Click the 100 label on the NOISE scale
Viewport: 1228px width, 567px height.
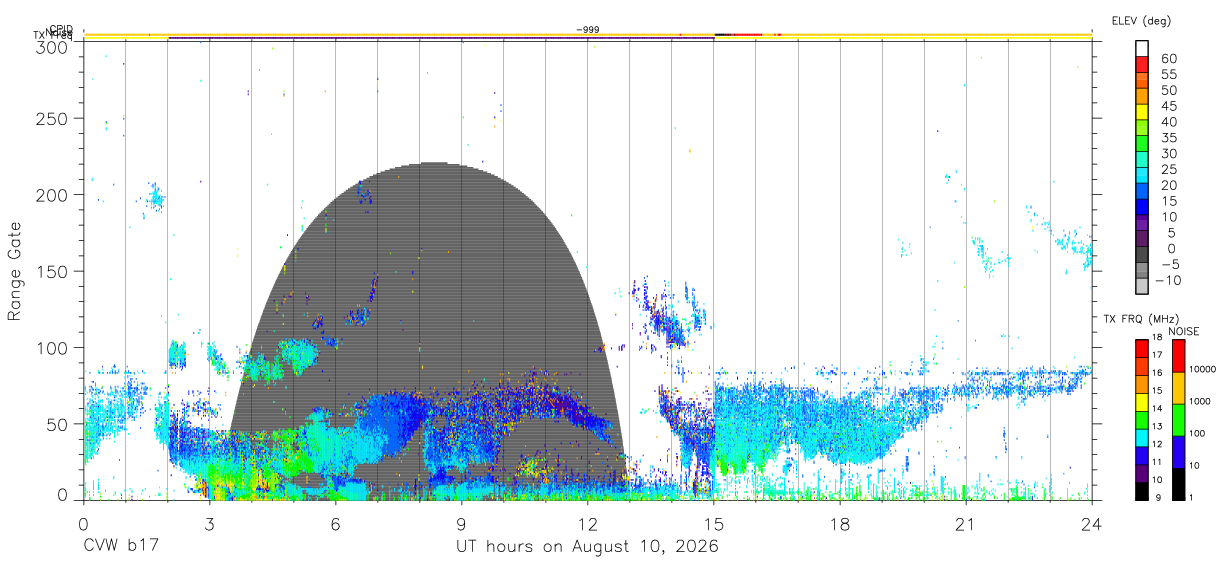pyautogui.click(x=1197, y=433)
